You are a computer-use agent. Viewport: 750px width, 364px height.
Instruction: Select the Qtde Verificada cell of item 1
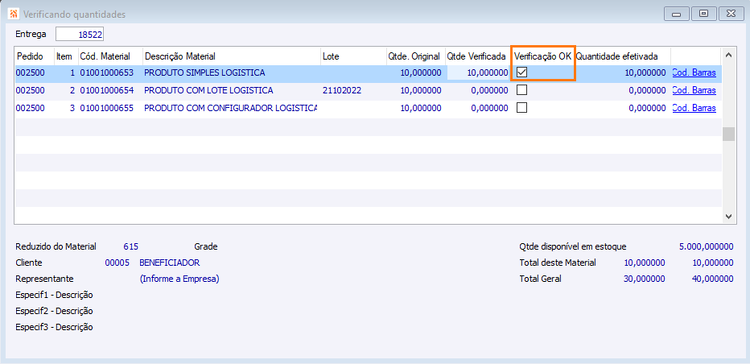(478, 73)
